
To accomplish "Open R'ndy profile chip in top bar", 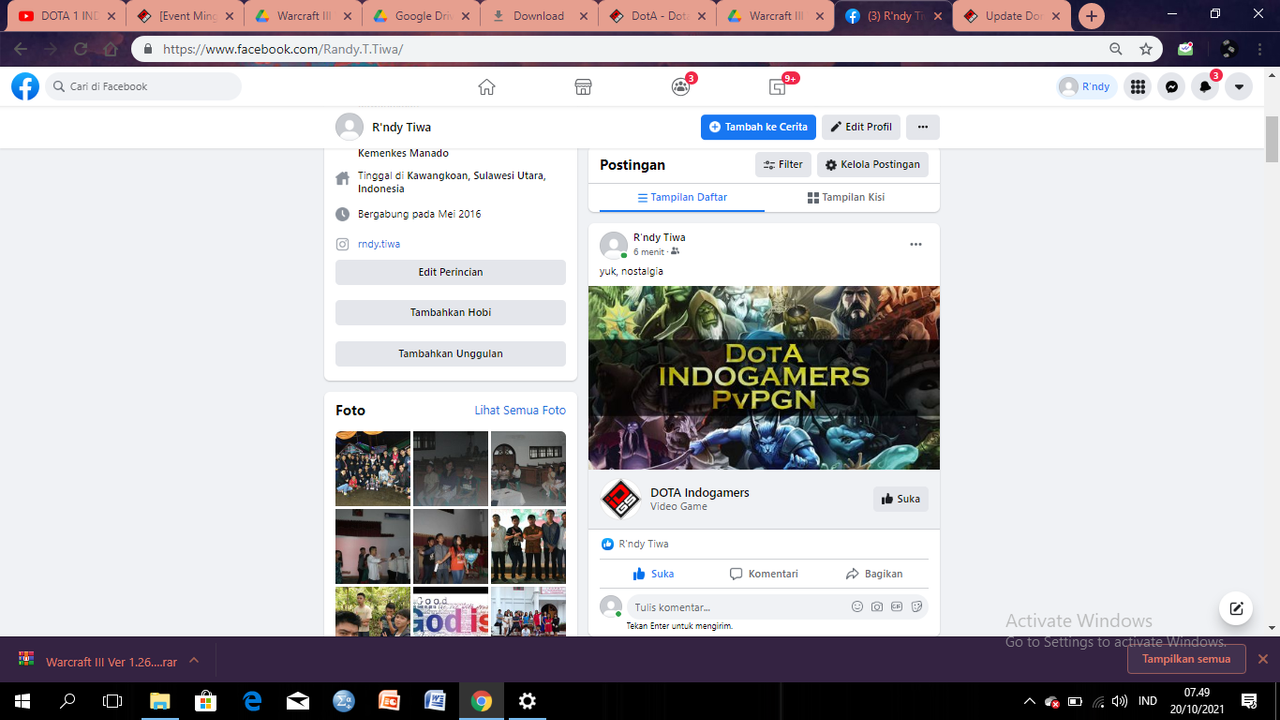I will 1087,87.
